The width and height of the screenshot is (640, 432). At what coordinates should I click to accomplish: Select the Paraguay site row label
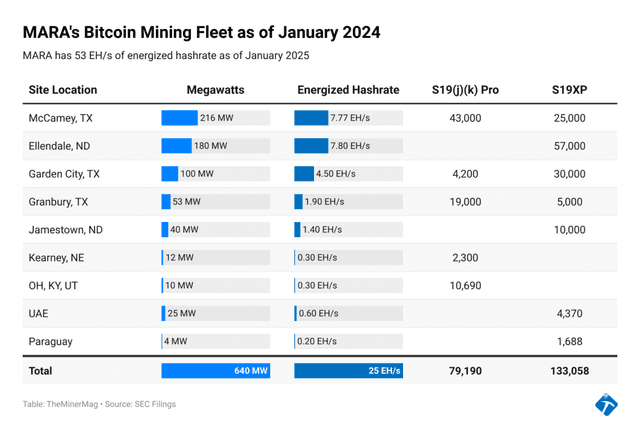[51, 341]
